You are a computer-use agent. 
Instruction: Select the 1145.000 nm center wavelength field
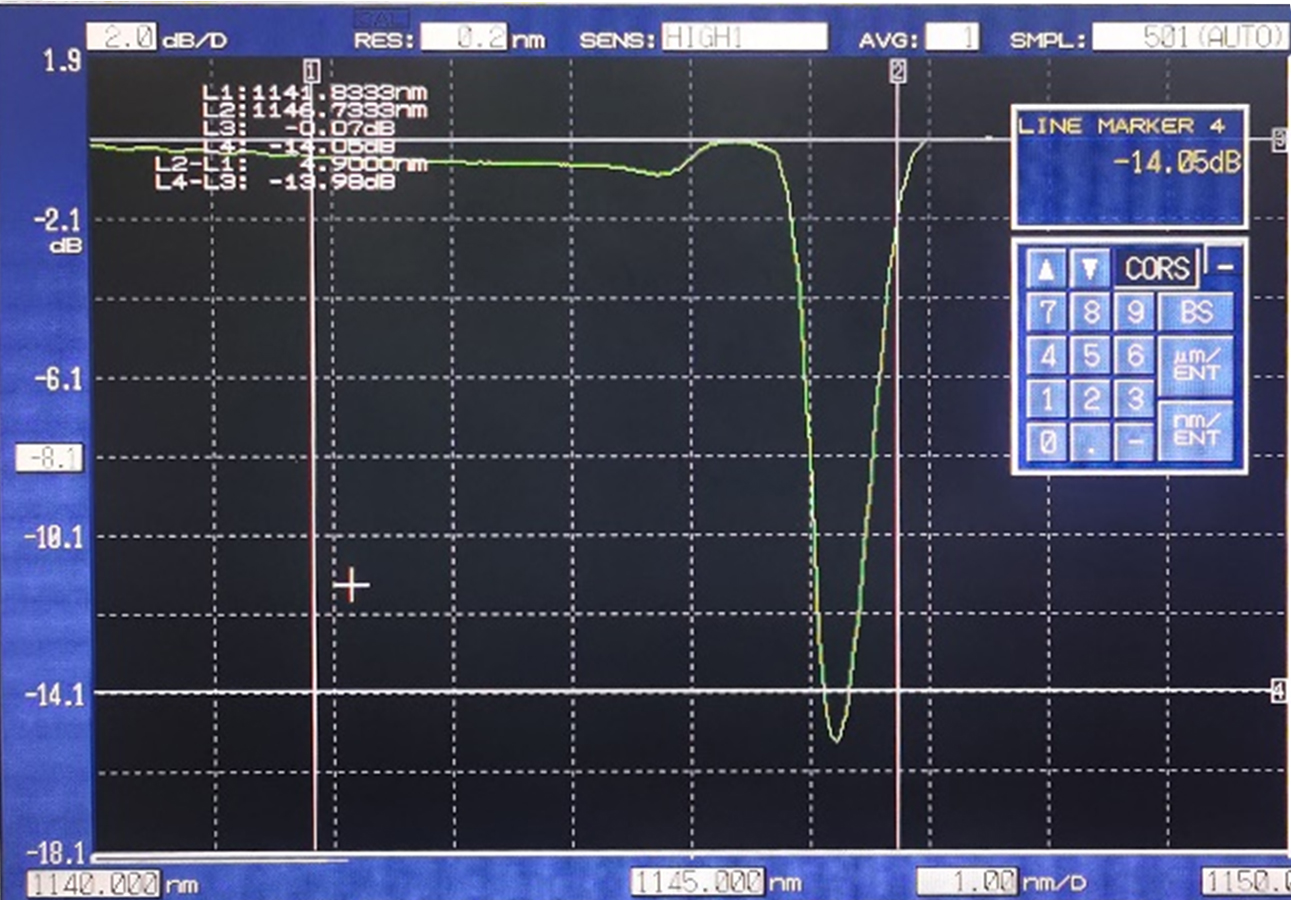pyautogui.click(x=697, y=882)
